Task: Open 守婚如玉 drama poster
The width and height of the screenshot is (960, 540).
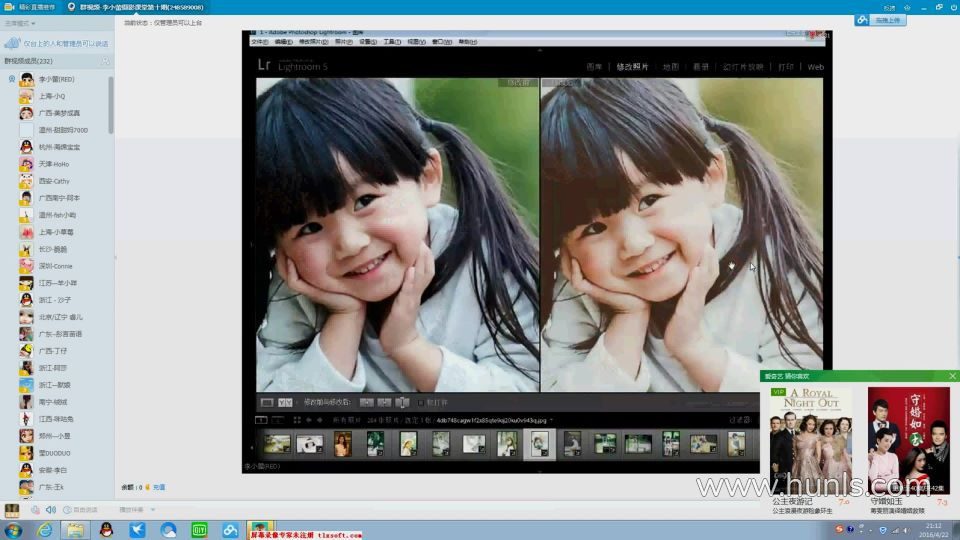Action: click(x=909, y=441)
